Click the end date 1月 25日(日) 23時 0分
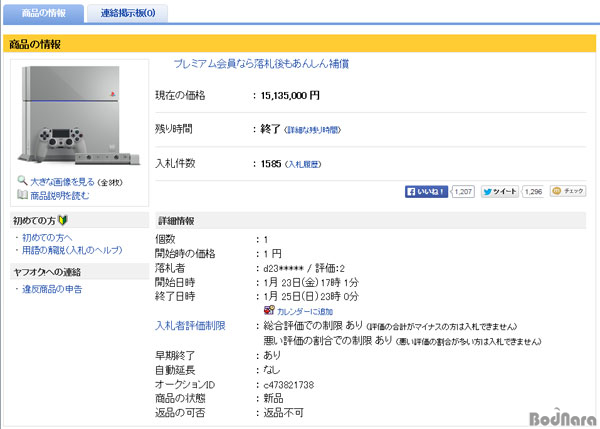 311,297
